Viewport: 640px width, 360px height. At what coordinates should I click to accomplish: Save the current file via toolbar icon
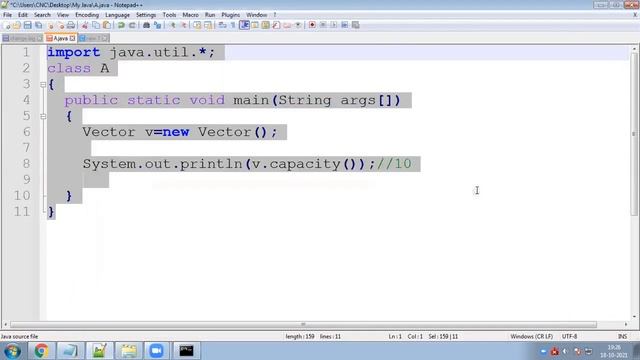[27, 25]
